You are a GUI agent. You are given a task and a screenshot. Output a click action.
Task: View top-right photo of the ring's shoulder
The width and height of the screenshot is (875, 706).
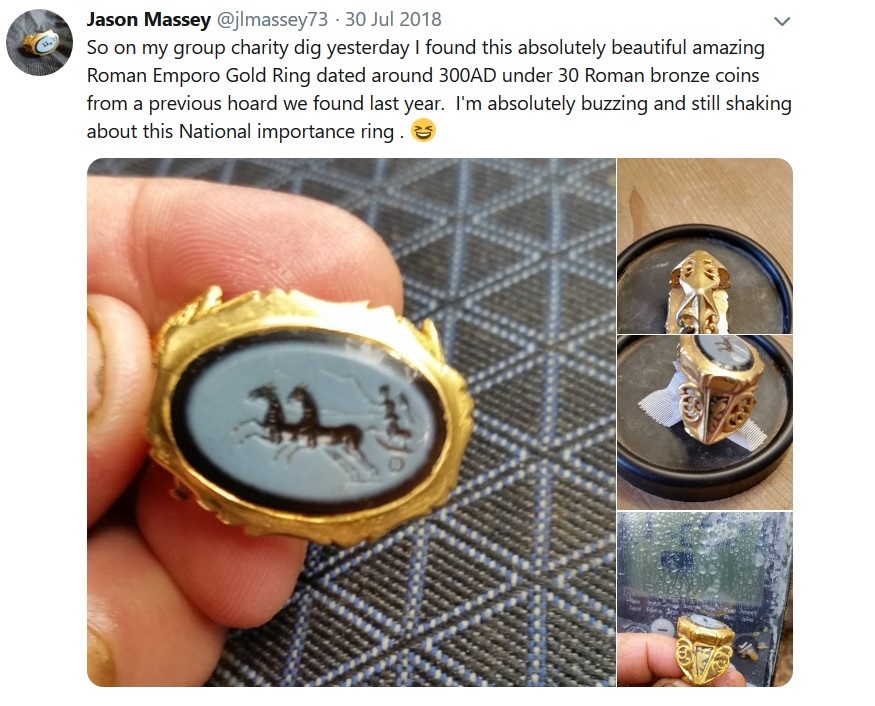click(705, 246)
